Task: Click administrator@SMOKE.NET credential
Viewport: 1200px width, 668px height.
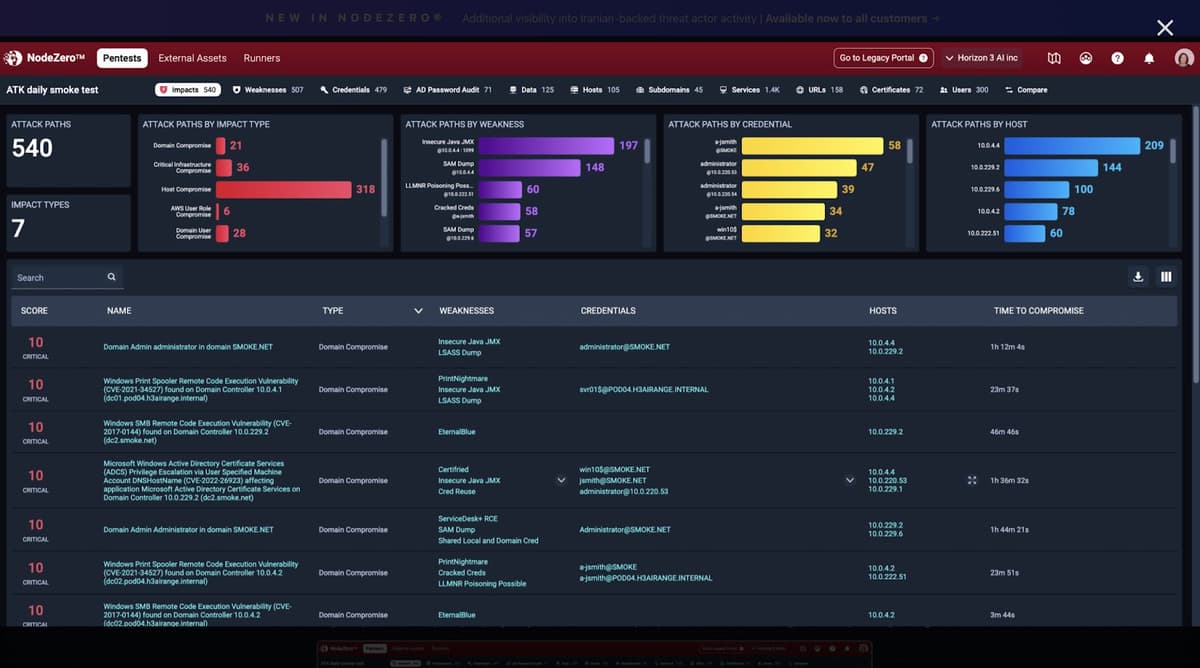Action: [x=625, y=347]
